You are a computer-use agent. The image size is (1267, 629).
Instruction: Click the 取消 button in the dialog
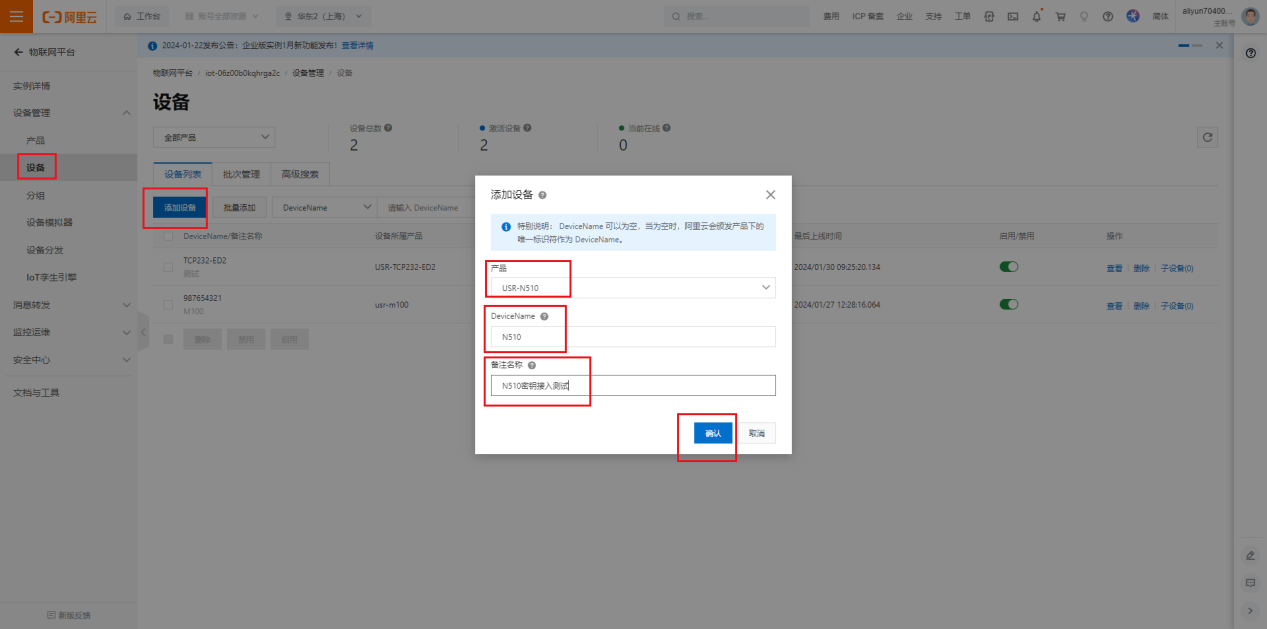point(757,433)
